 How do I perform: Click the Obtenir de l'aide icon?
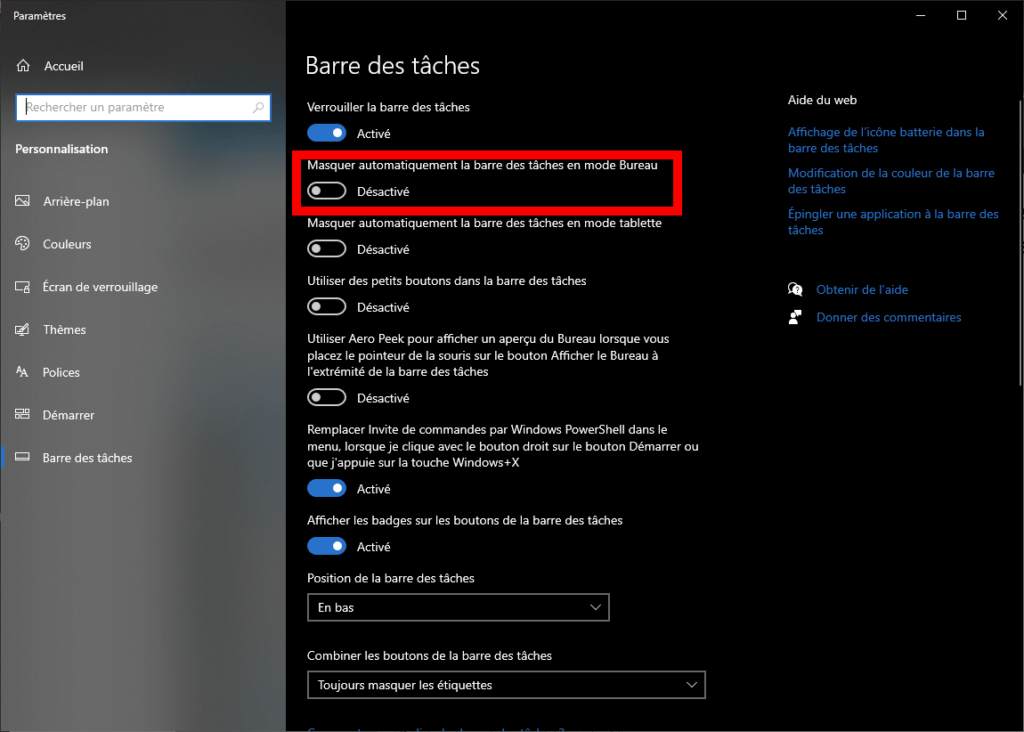coord(796,289)
